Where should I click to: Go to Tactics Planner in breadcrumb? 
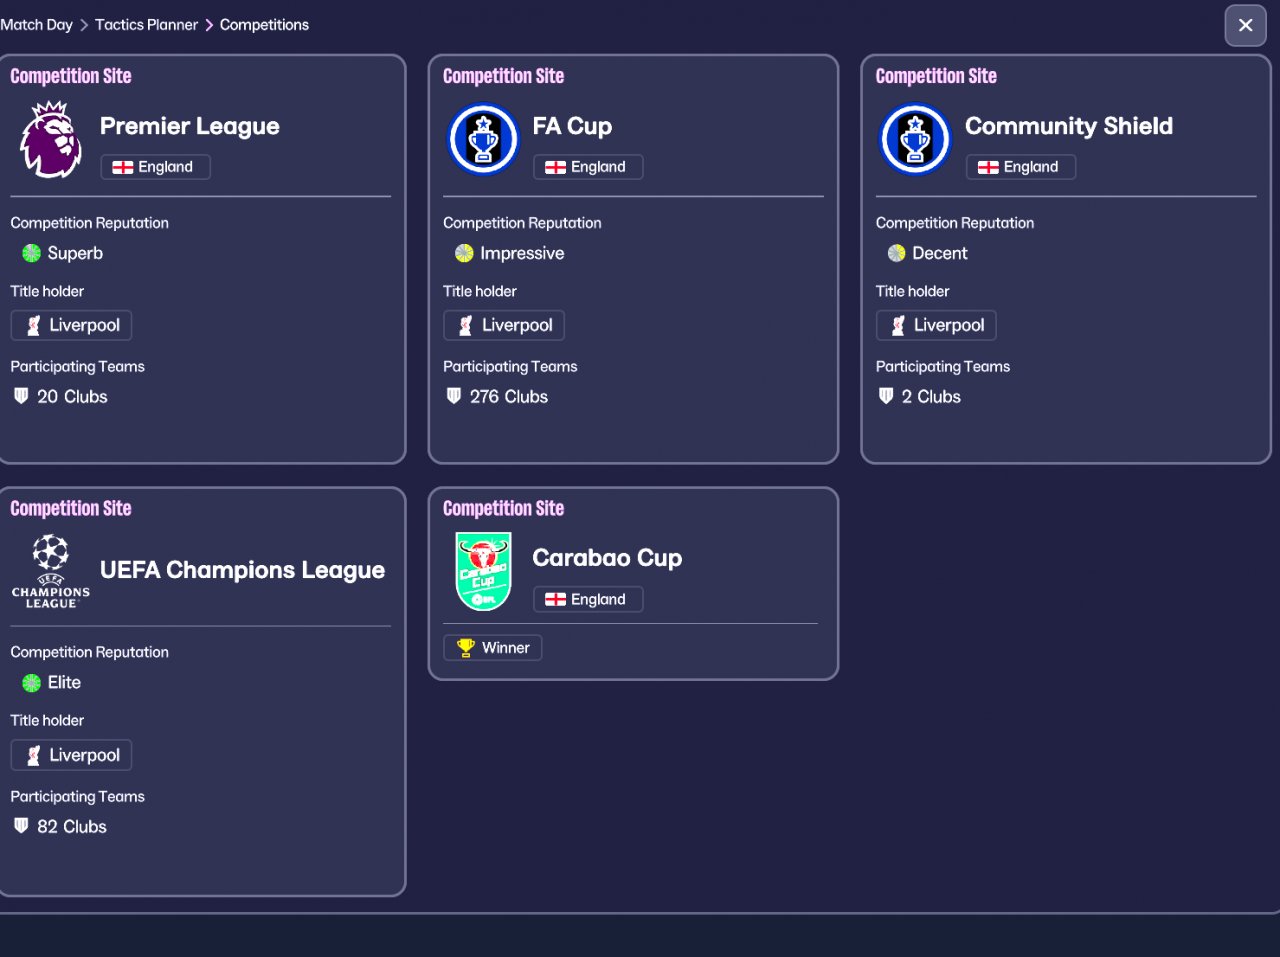coord(146,25)
